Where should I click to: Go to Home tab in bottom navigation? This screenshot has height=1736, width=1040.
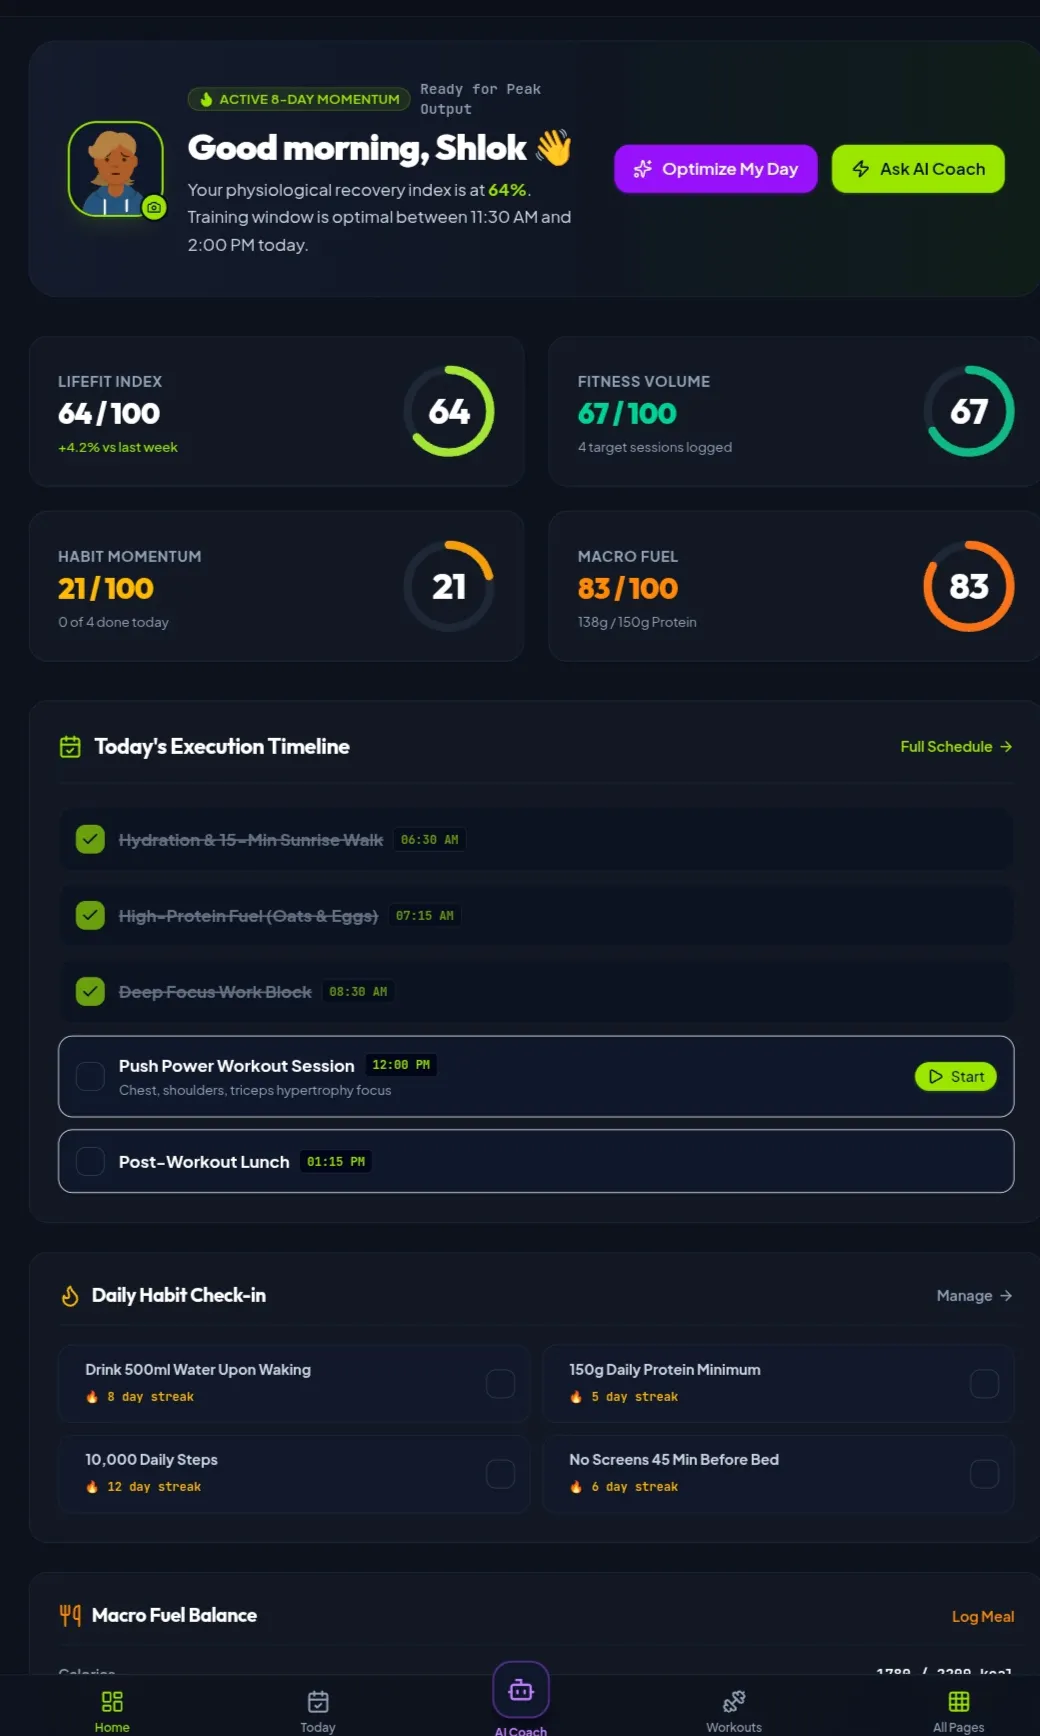(x=112, y=1711)
